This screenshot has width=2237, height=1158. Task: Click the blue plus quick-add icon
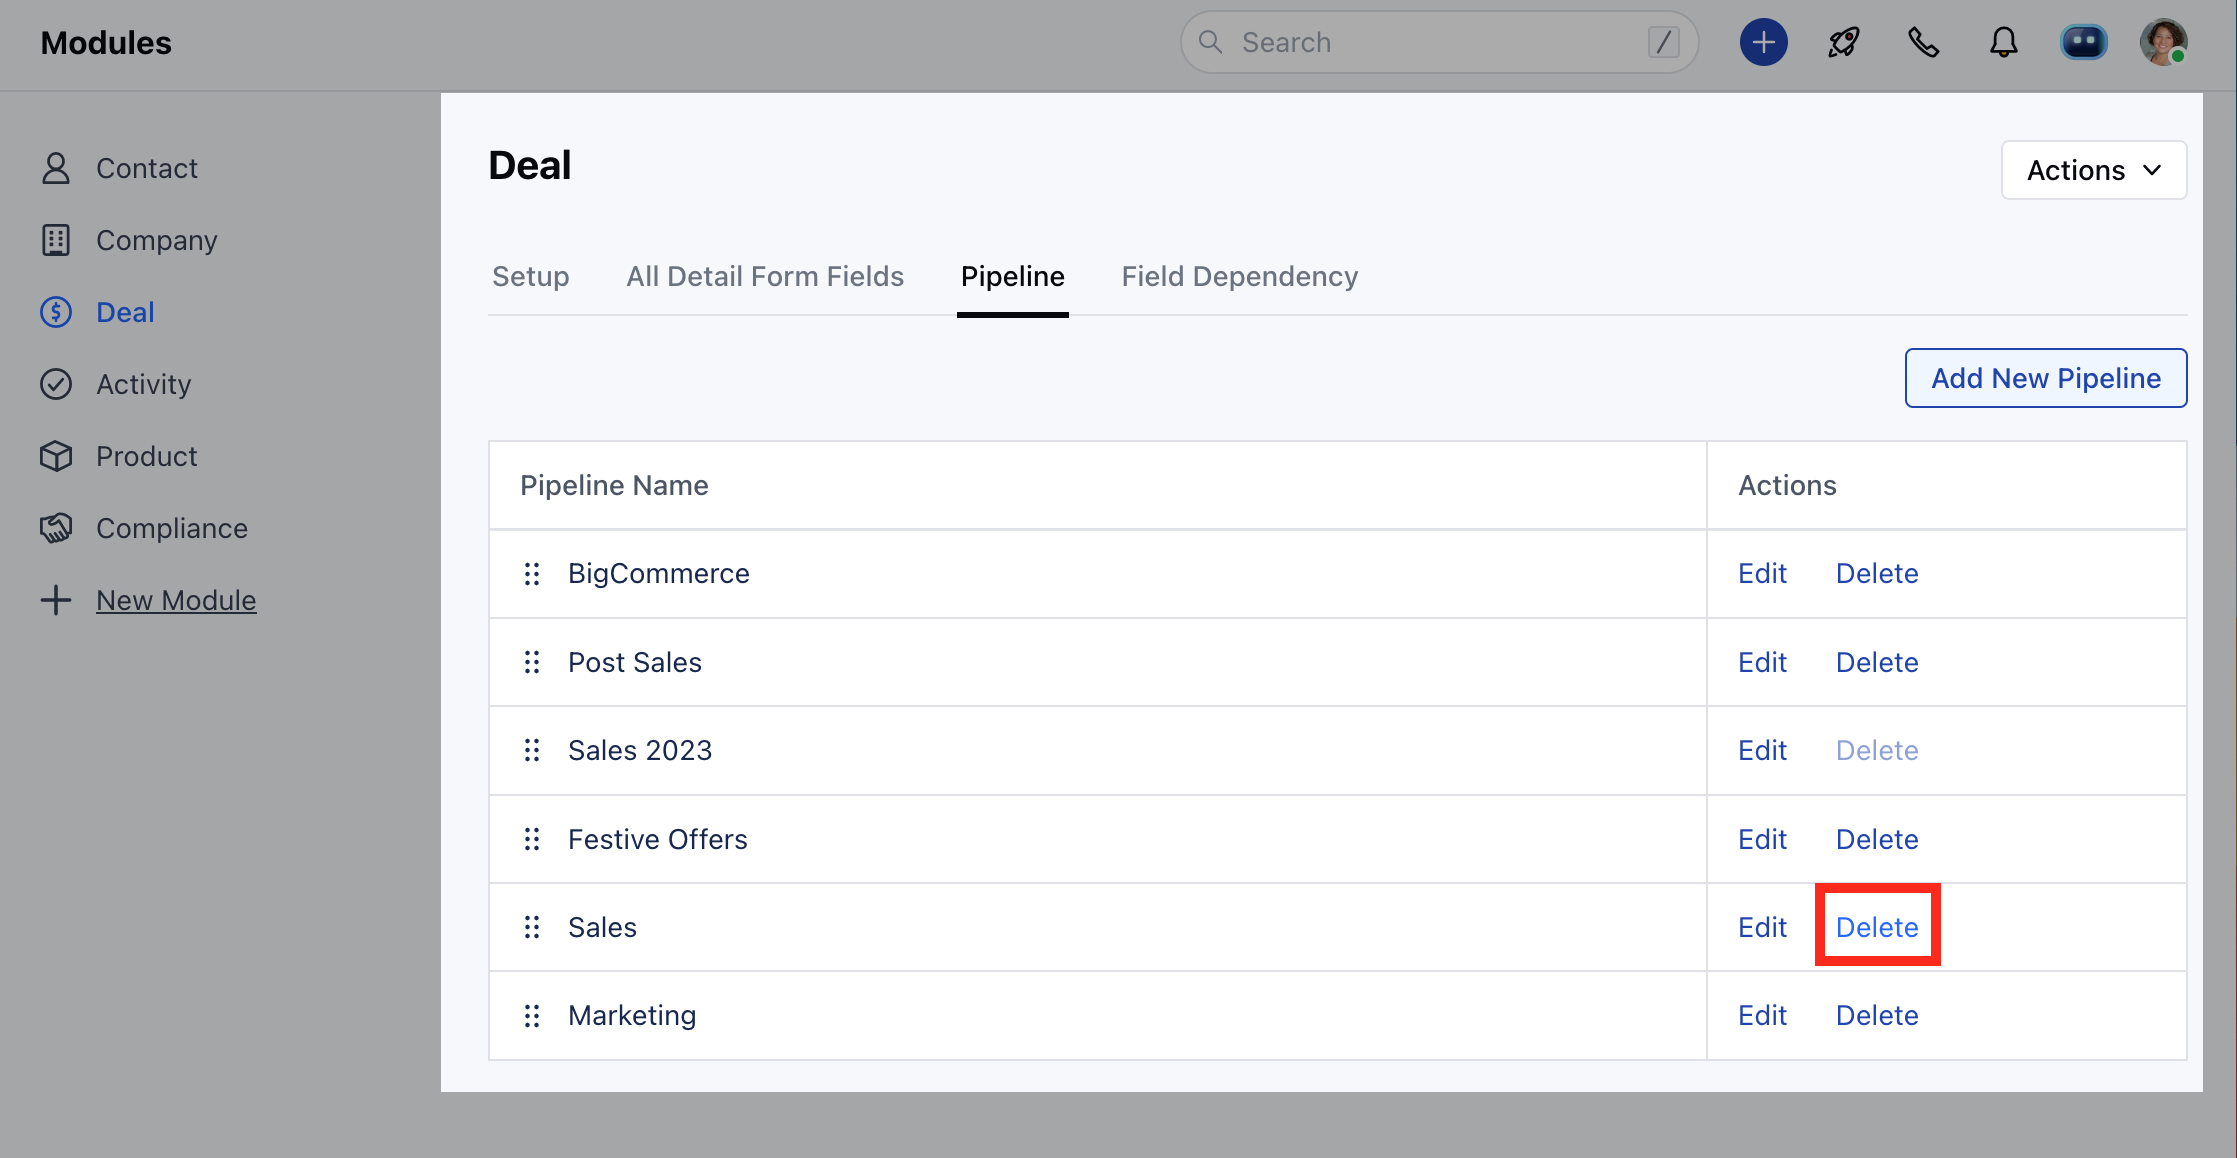click(x=1763, y=42)
